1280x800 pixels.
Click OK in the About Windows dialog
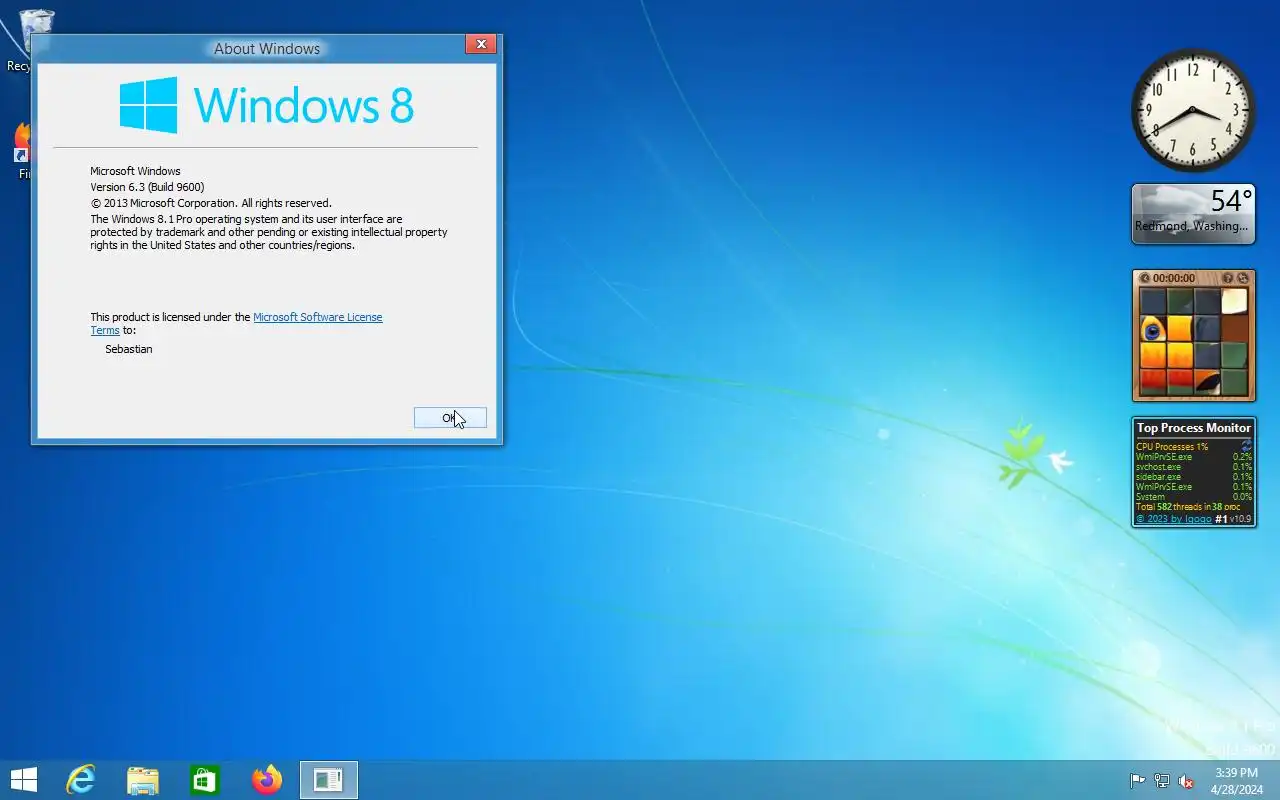click(450, 418)
